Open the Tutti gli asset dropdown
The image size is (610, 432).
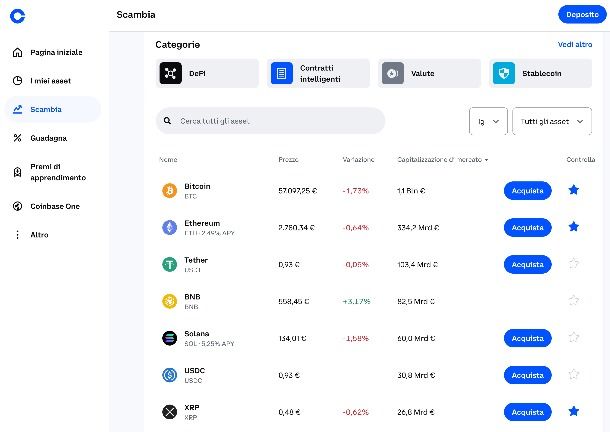point(552,121)
